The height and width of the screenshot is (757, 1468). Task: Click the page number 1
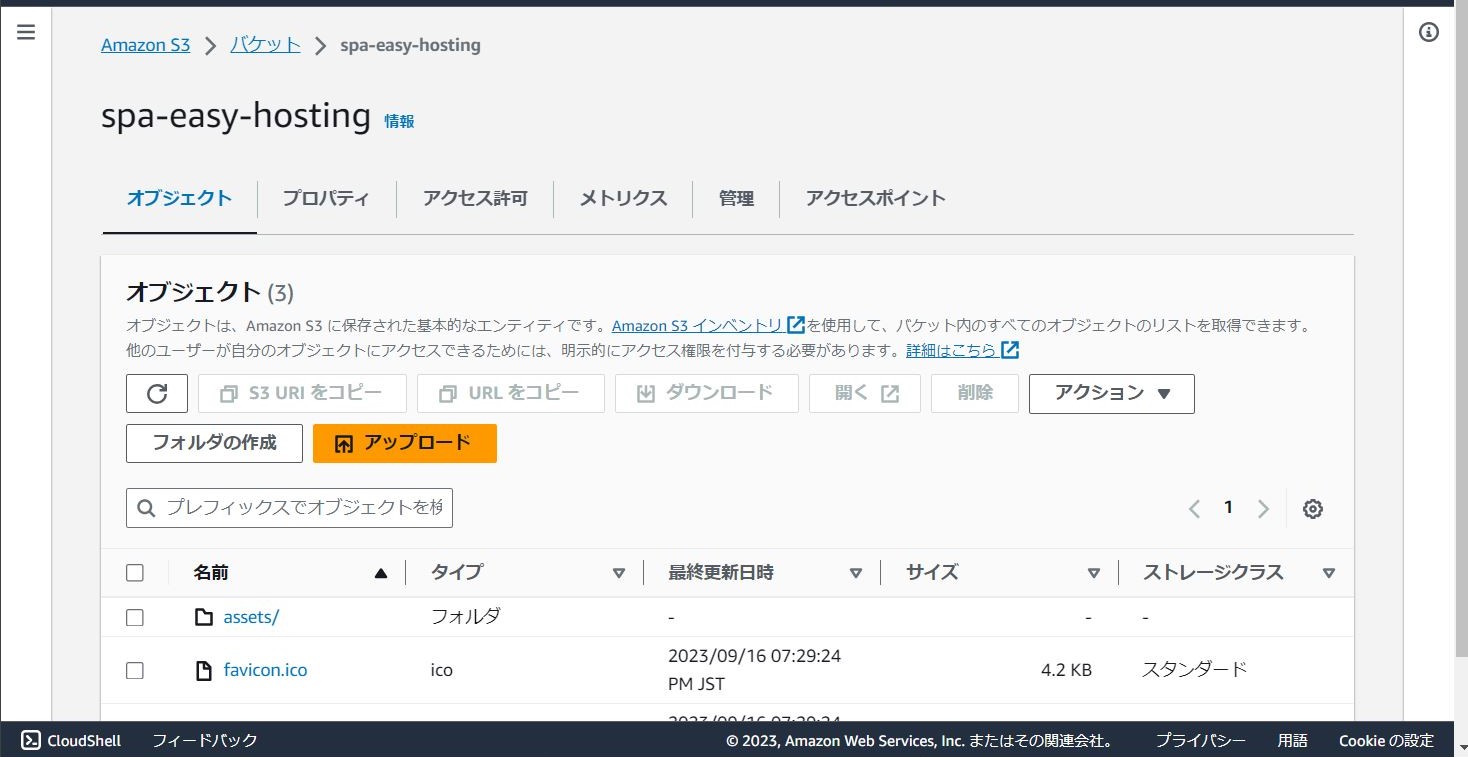(1228, 507)
